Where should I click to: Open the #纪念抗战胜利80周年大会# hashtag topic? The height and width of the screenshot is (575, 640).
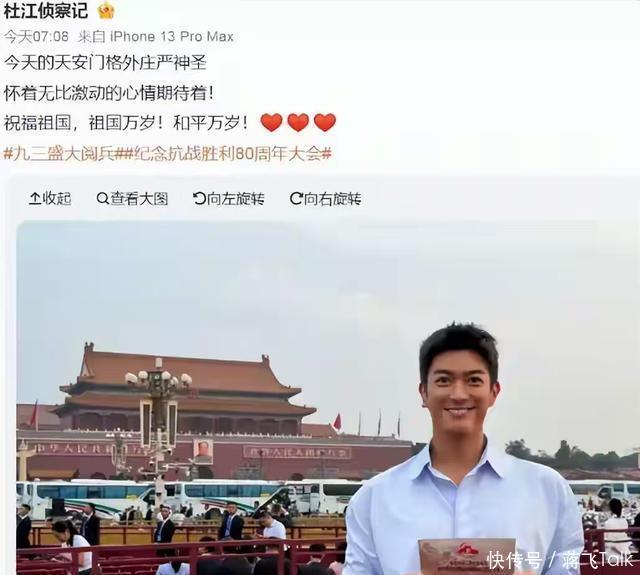tap(228, 154)
